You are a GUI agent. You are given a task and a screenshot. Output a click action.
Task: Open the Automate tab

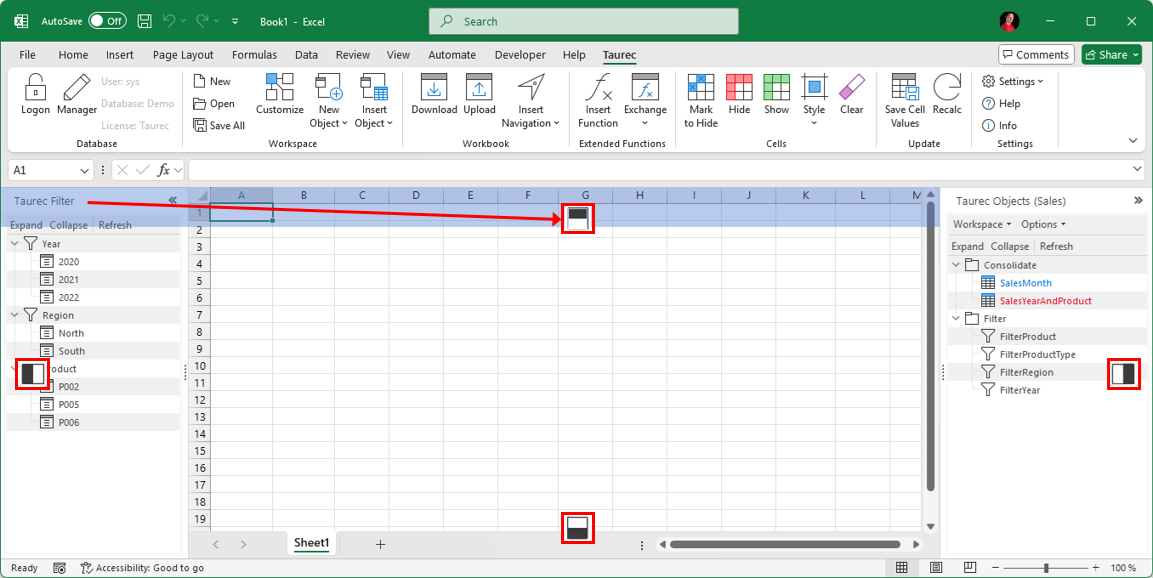click(451, 55)
